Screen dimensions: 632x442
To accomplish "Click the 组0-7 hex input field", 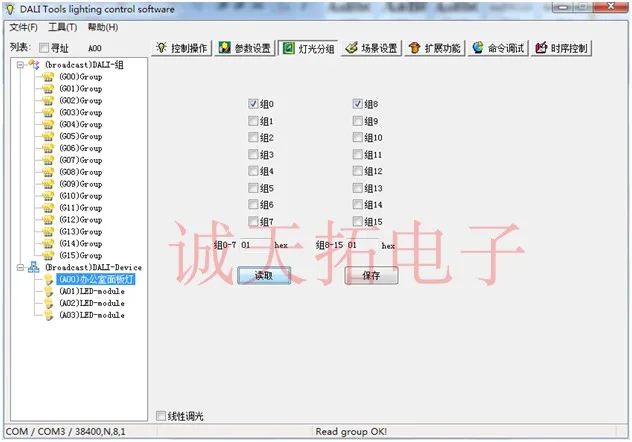I will (x=256, y=245).
